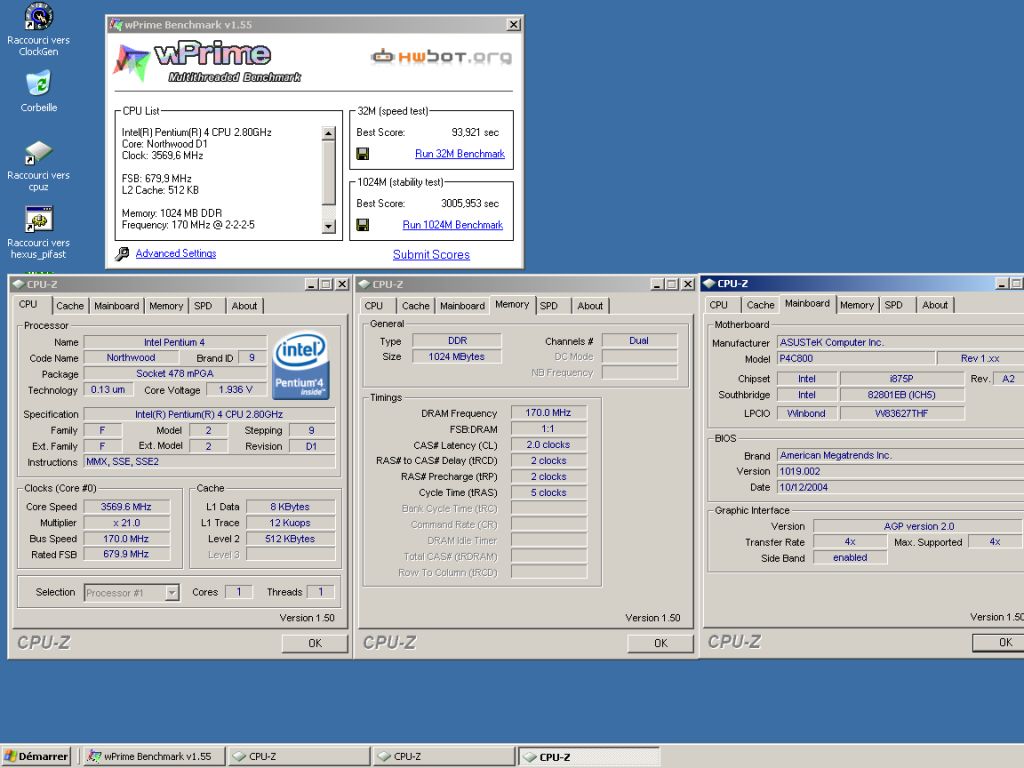The image size is (1024, 768).
Task: Click the Démarrer start button
Action: click(36, 756)
